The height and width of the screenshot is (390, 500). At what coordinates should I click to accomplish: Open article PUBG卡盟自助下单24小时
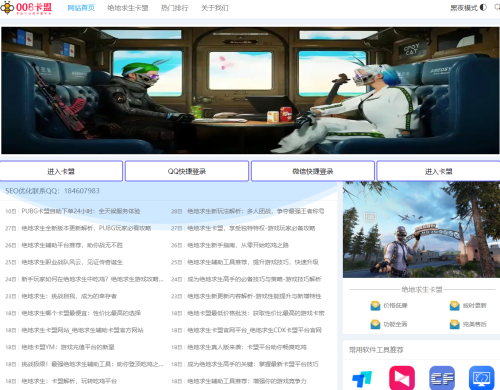tap(81, 211)
